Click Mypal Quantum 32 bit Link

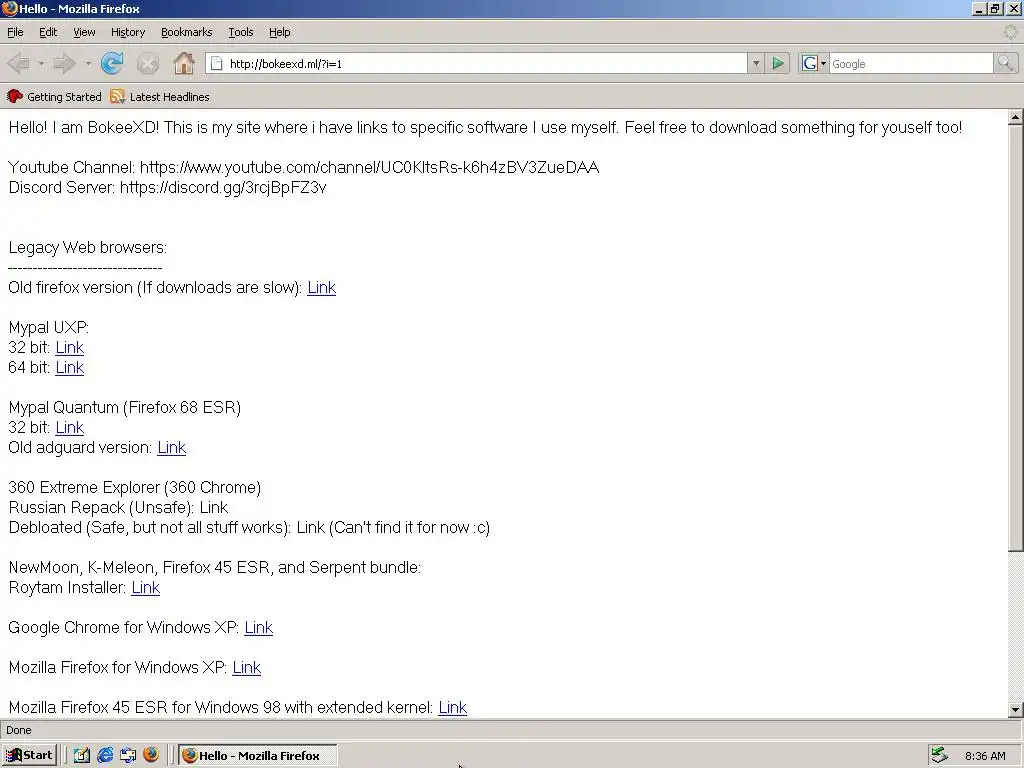[69, 427]
